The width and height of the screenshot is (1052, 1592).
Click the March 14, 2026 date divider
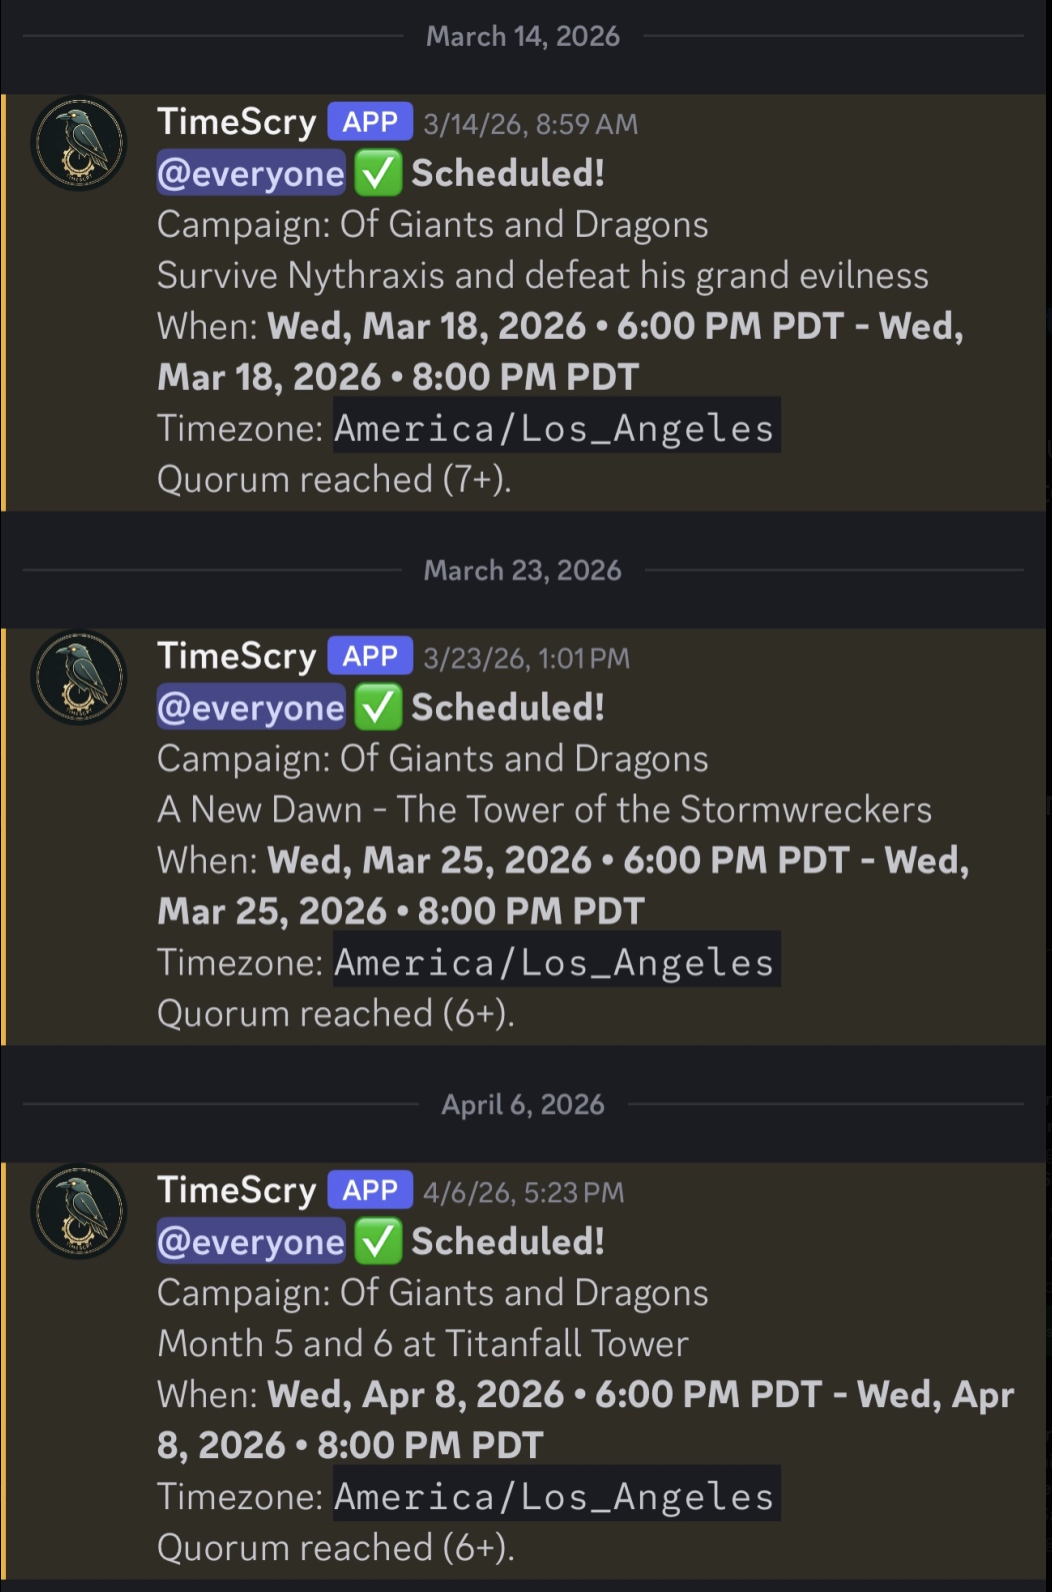click(x=524, y=36)
